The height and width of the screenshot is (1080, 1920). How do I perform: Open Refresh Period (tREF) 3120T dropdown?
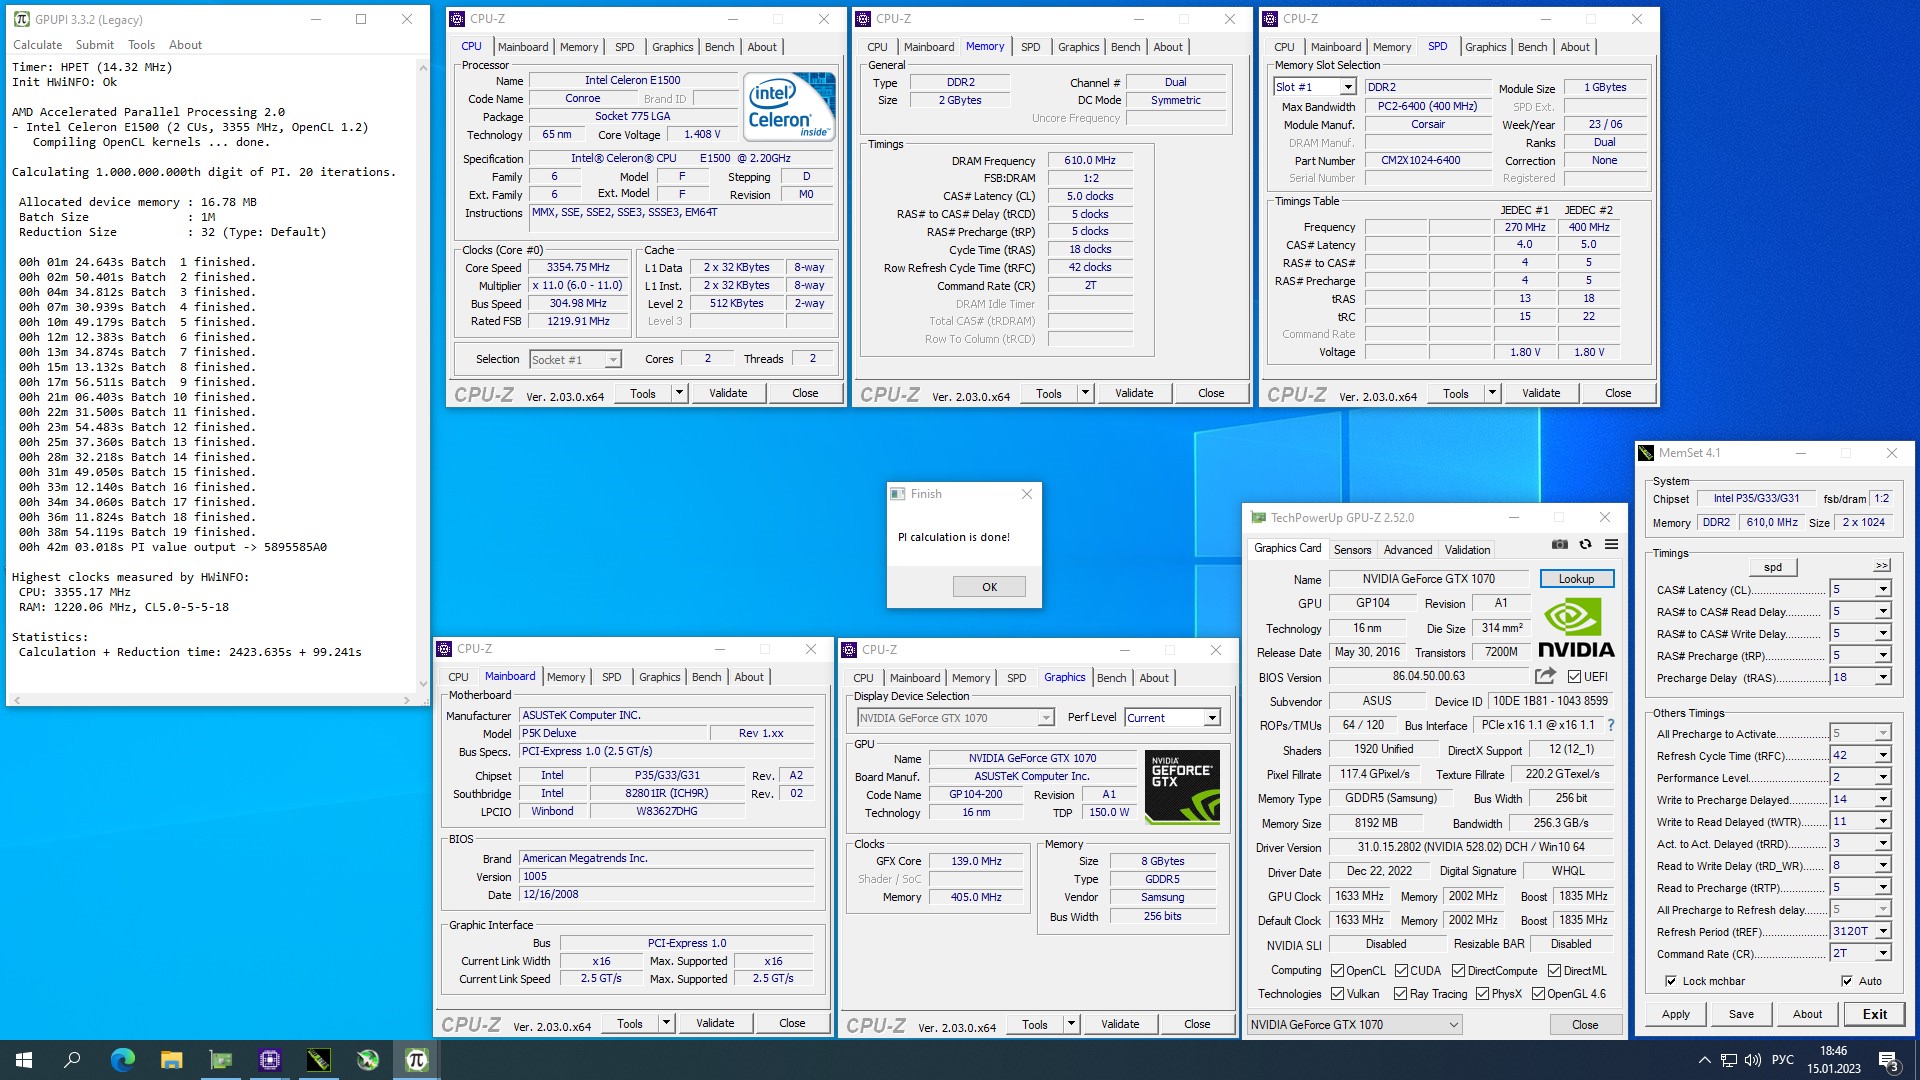(x=1882, y=931)
